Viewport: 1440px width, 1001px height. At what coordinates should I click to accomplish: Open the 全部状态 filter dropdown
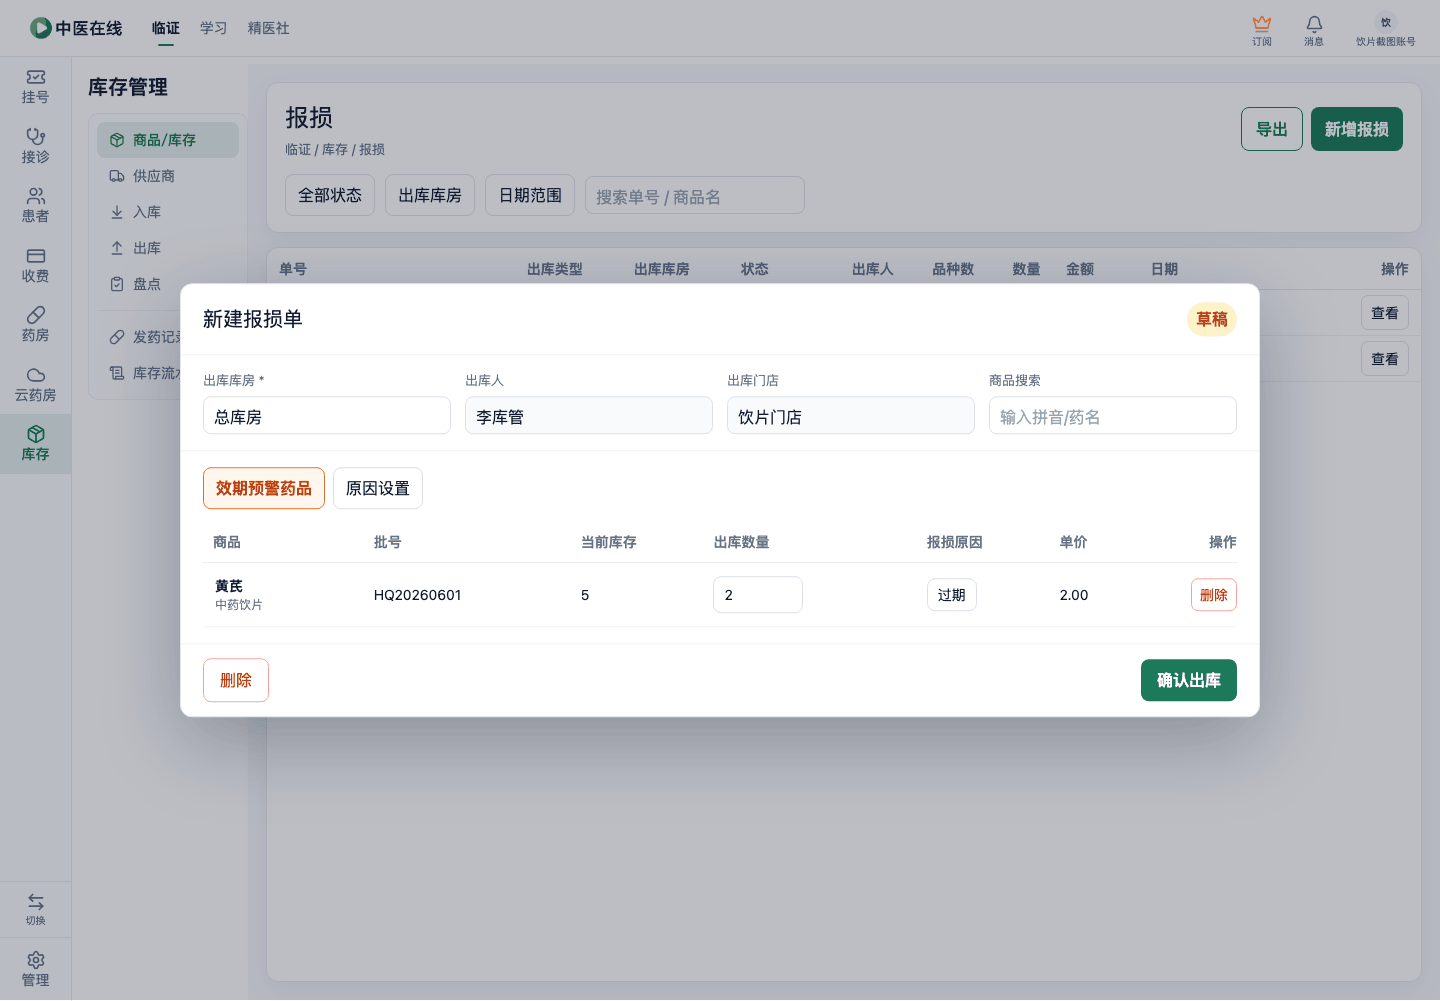330,195
